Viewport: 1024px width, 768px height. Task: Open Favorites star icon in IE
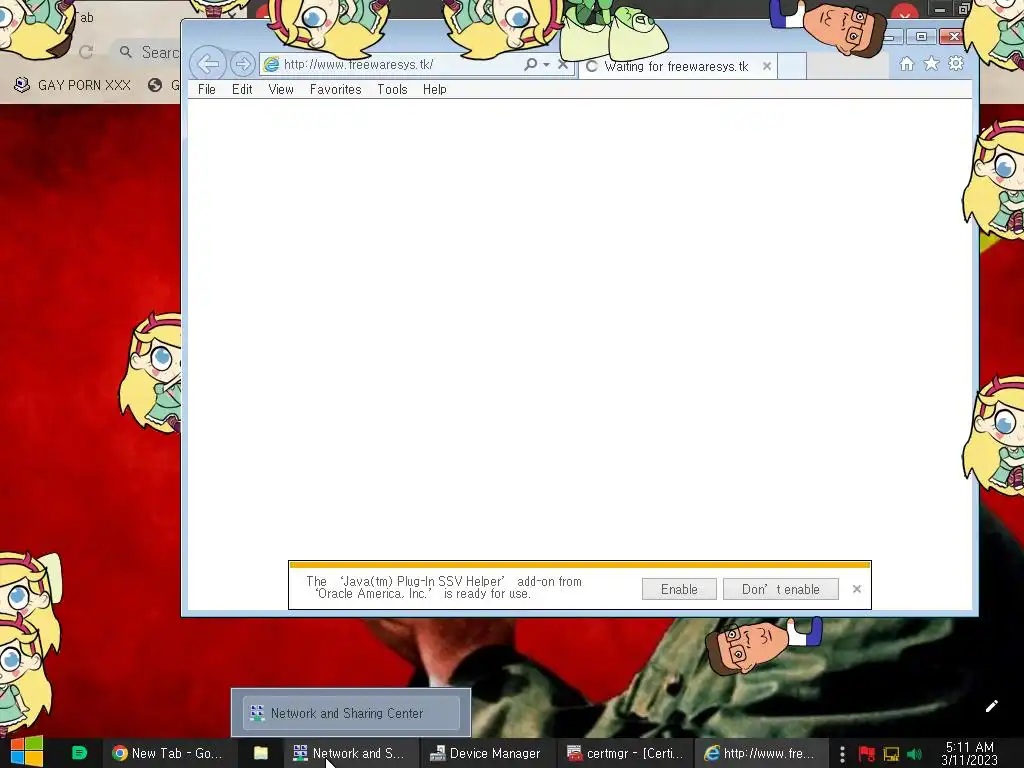931,63
